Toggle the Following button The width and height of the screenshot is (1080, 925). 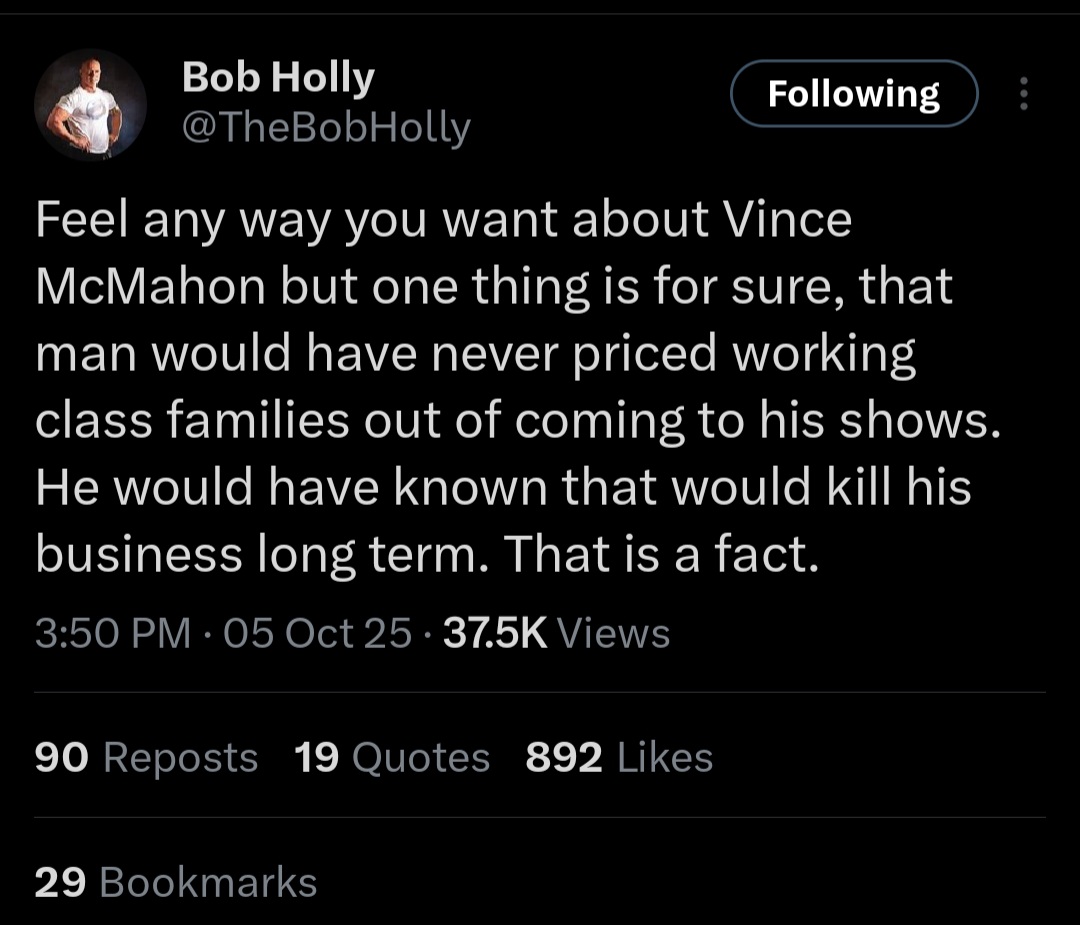coord(853,94)
